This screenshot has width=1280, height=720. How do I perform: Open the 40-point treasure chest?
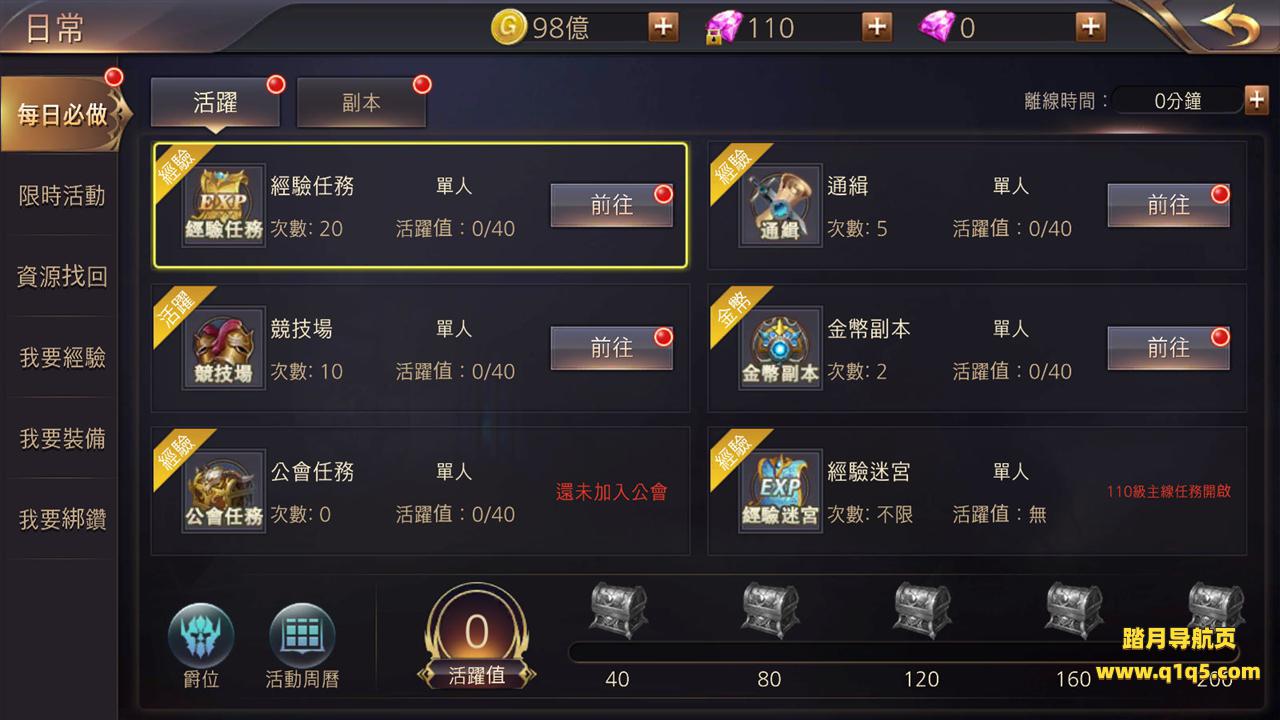[x=618, y=610]
